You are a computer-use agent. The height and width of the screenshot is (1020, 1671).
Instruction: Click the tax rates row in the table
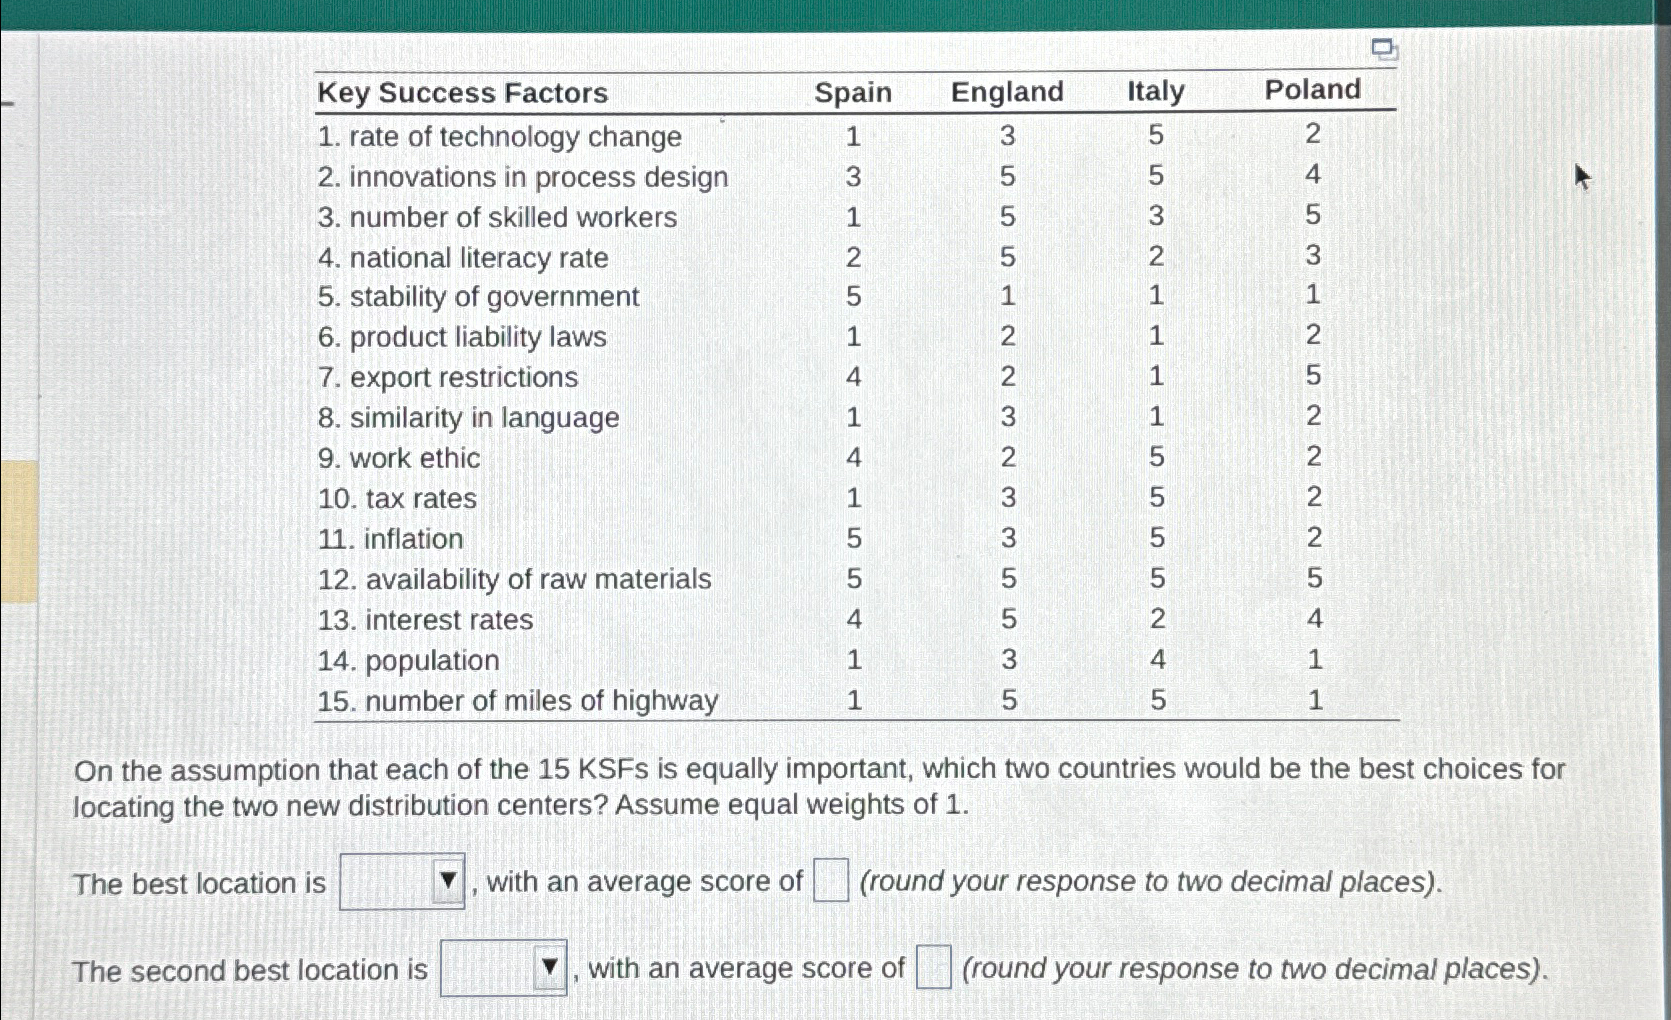coord(396,499)
